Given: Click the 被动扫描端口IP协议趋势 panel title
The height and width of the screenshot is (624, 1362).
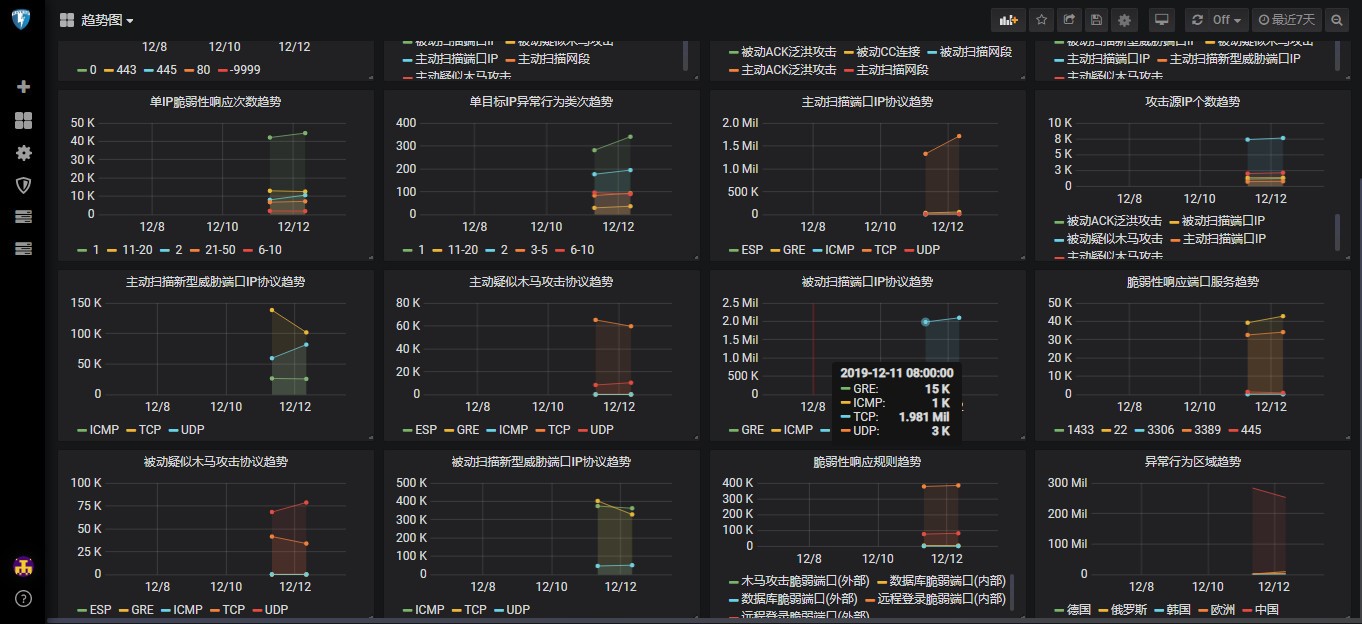Looking at the screenshot, I should pos(867,281).
